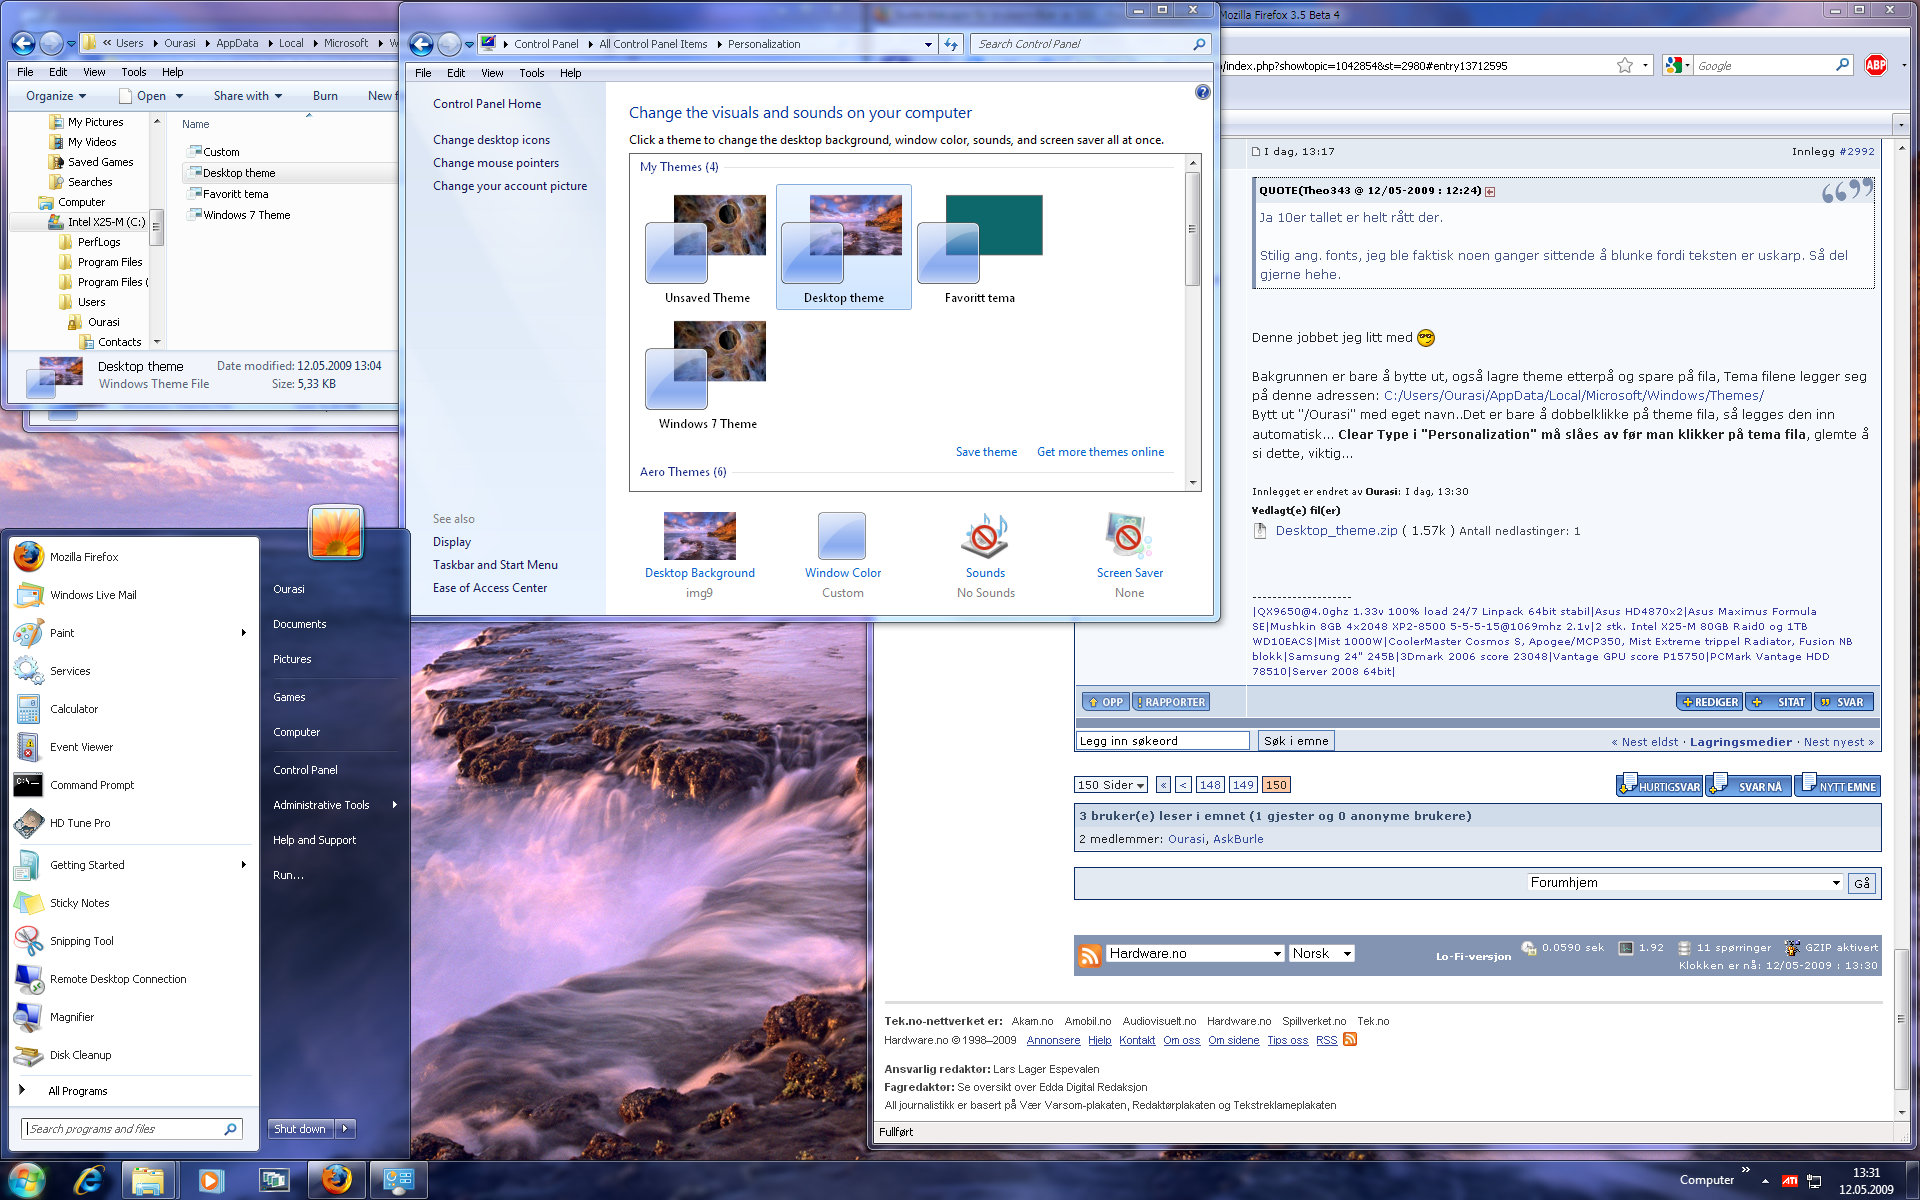Open the Norsk language dropdown
Viewport: 1920px width, 1200px height.
pyautogui.click(x=1321, y=954)
